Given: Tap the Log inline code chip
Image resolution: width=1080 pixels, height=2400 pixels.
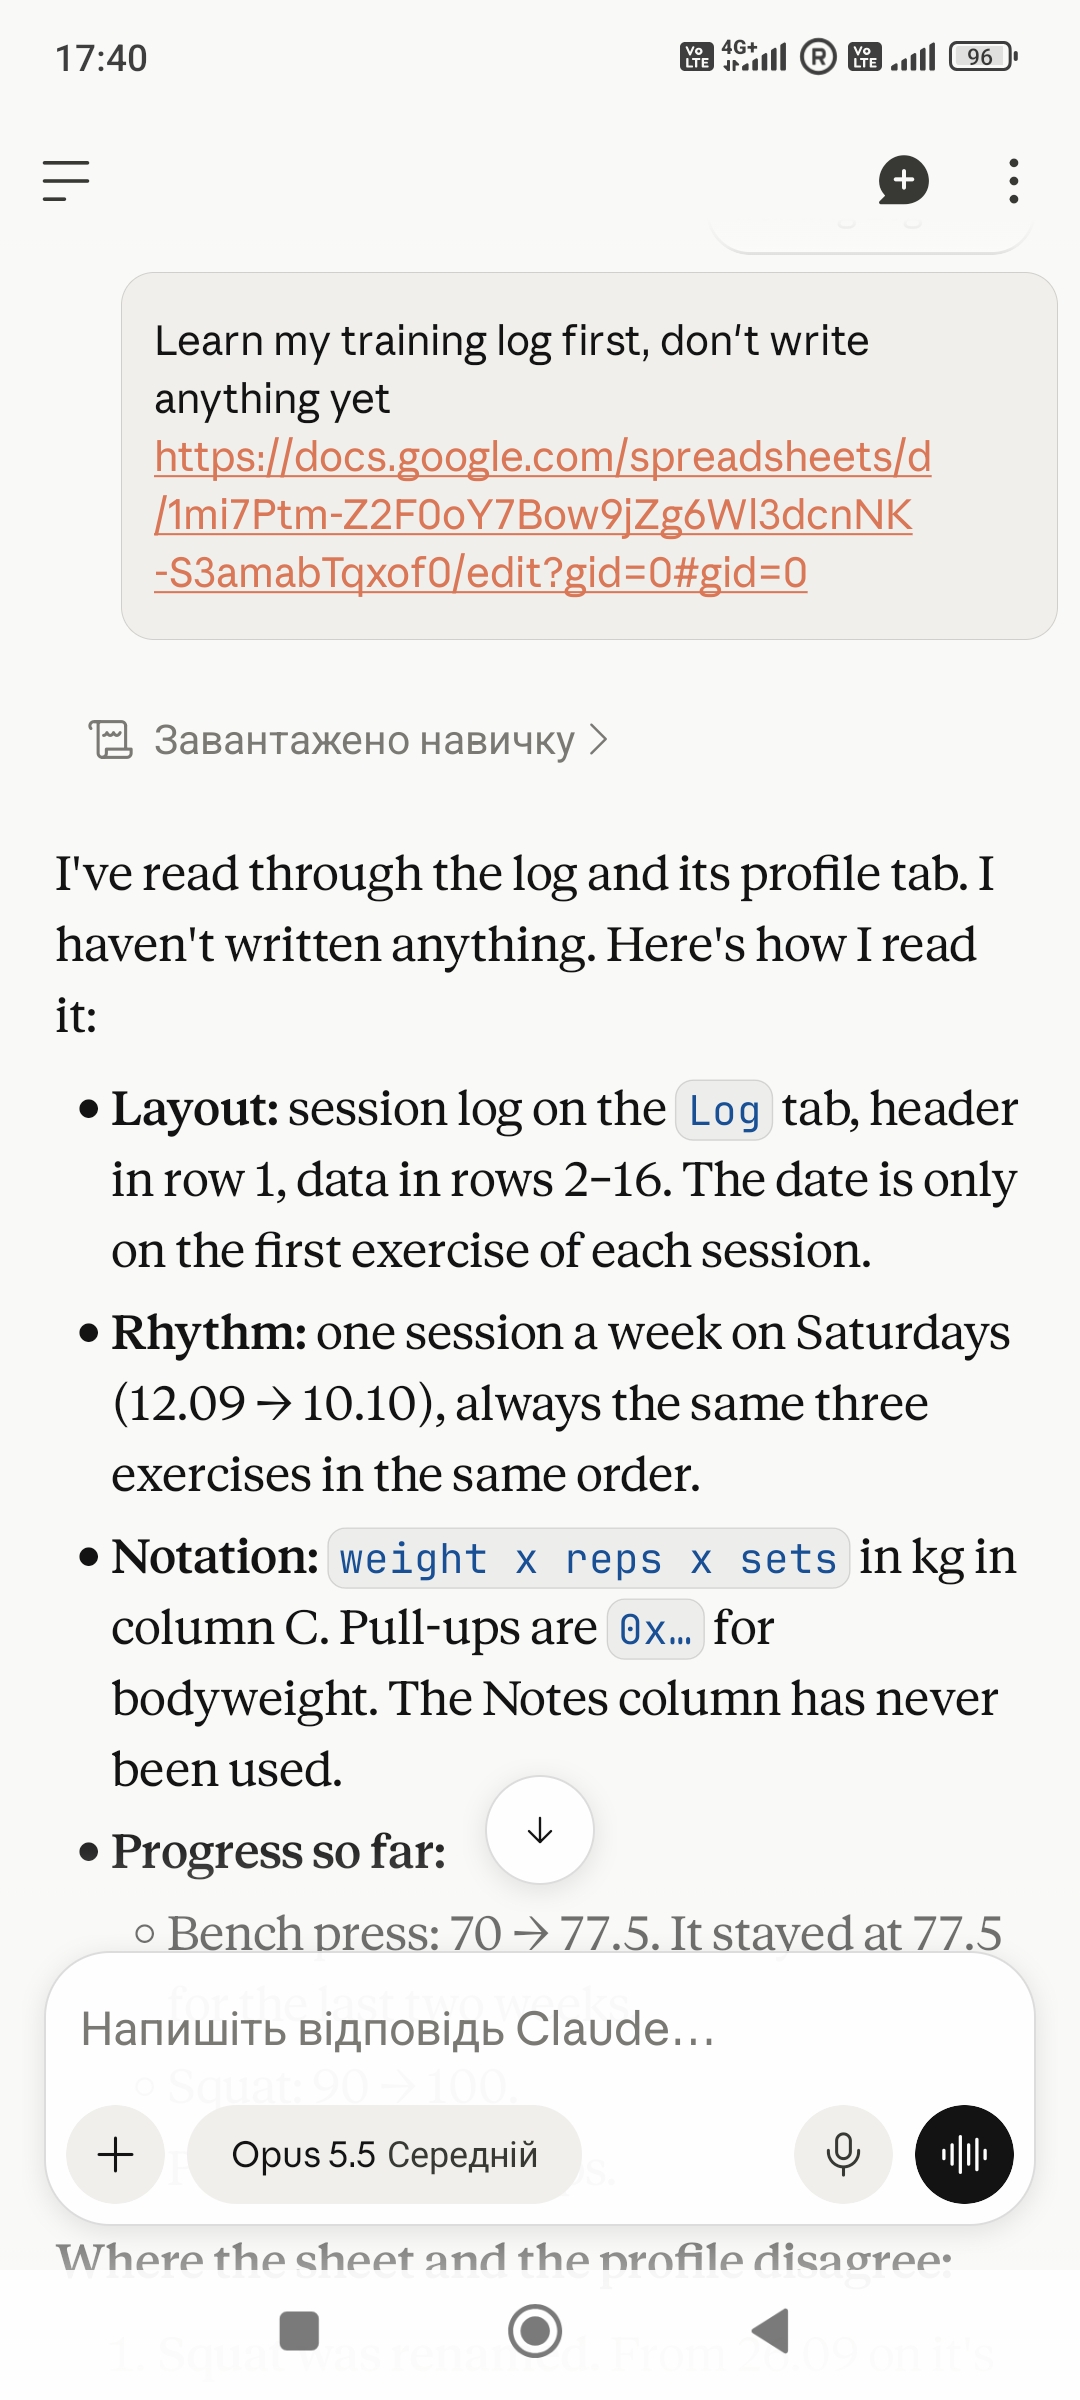Looking at the screenshot, I should coord(724,1110).
